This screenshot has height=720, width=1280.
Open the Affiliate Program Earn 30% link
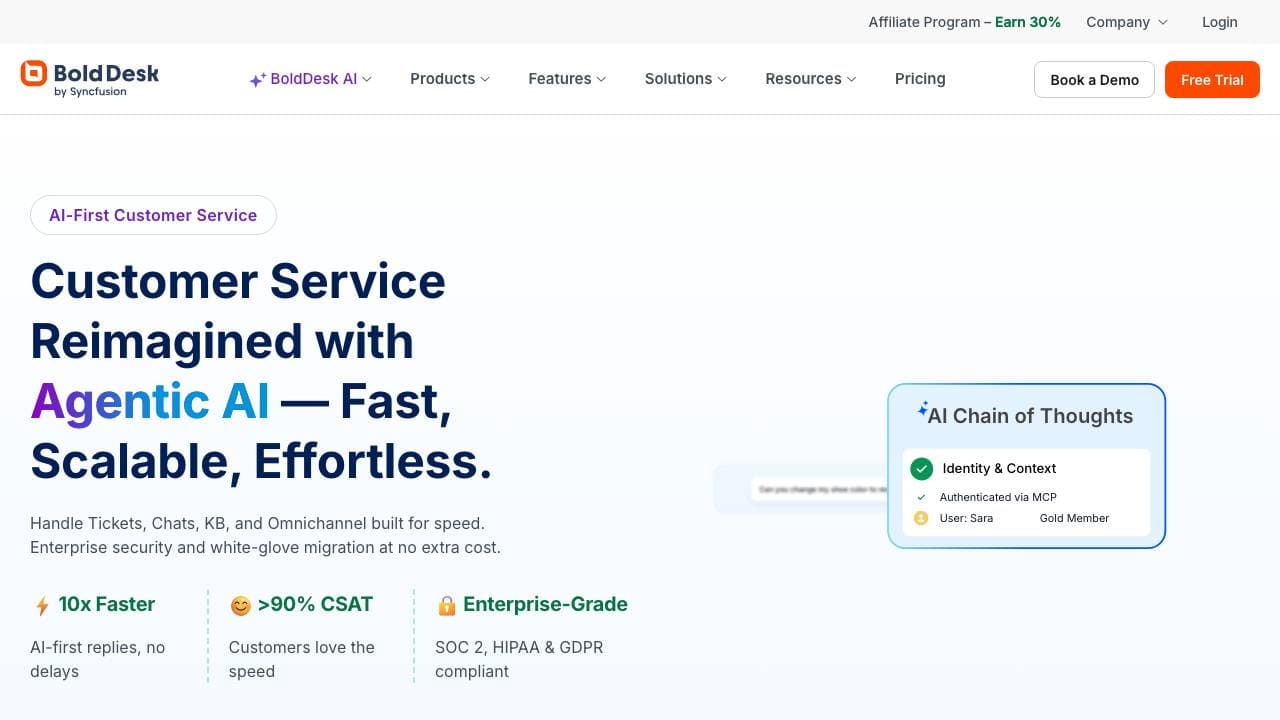point(963,21)
